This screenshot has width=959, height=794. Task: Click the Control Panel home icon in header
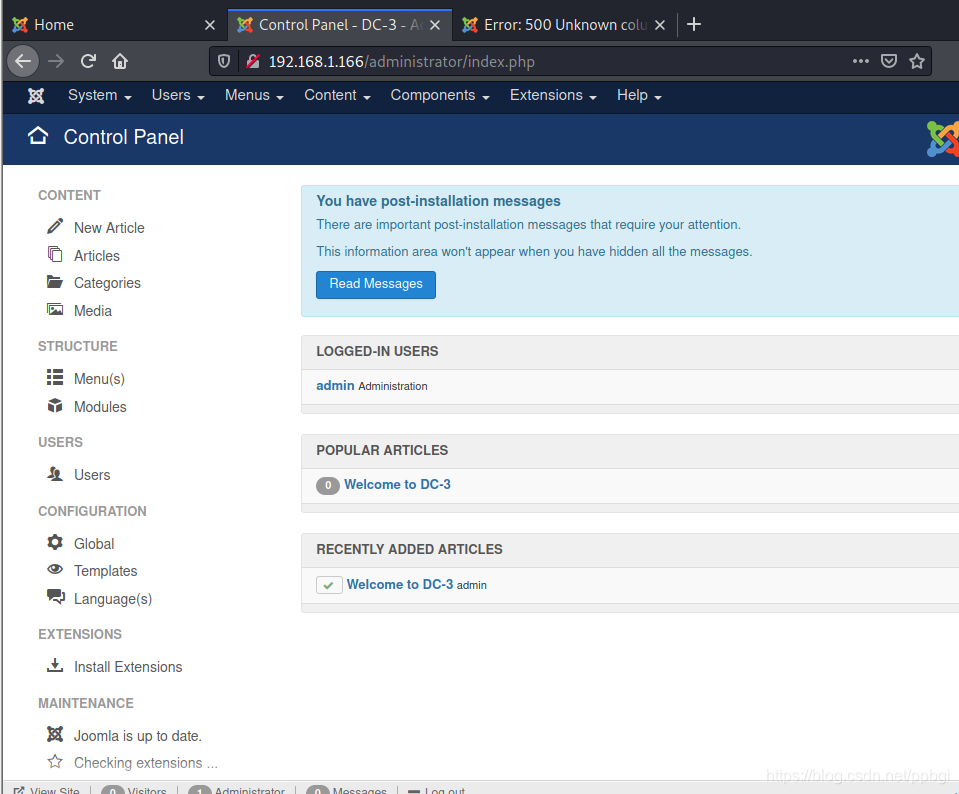pos(38,136)
